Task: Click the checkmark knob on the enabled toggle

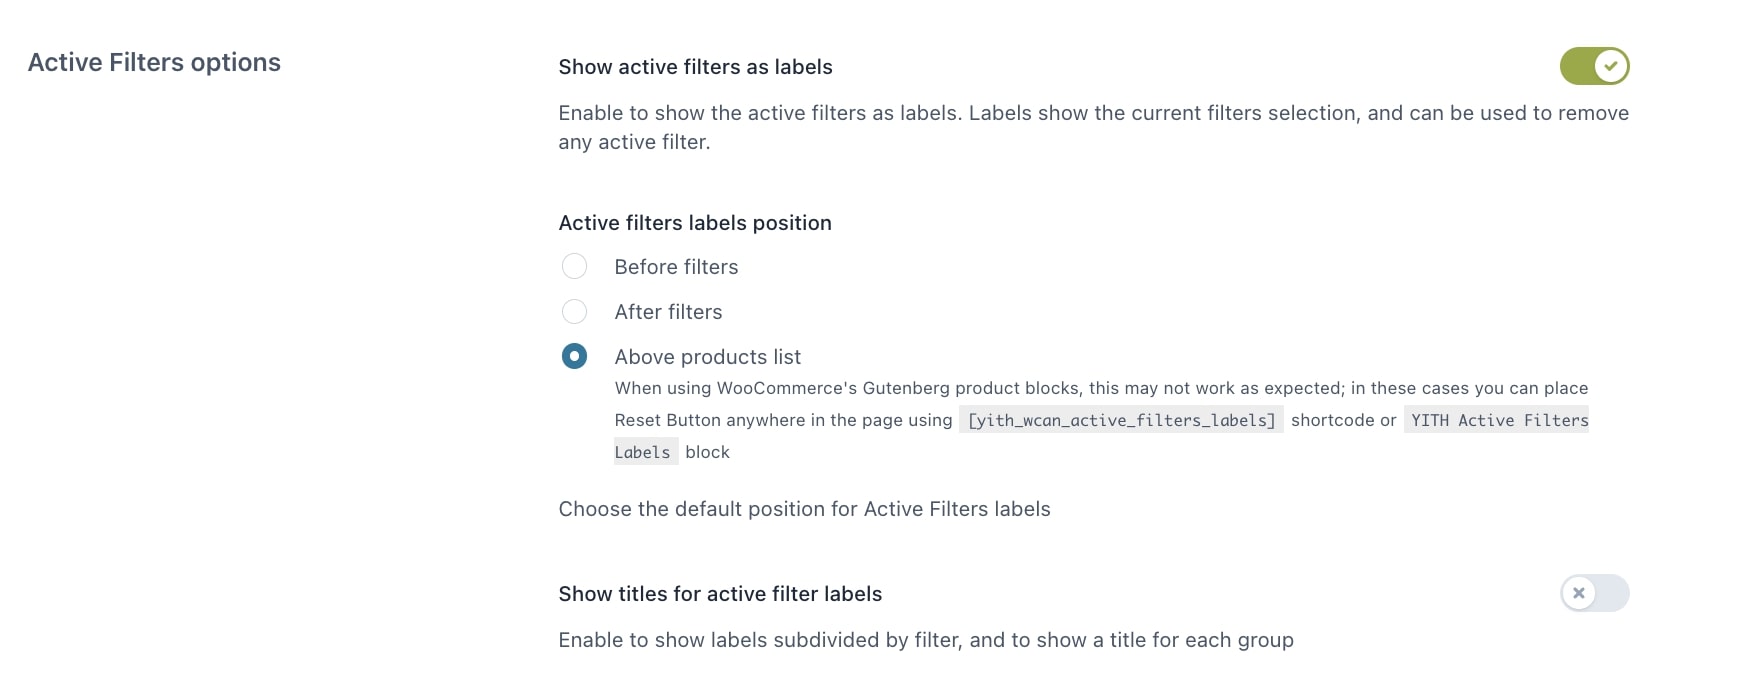Action: tap(1610, 67)
